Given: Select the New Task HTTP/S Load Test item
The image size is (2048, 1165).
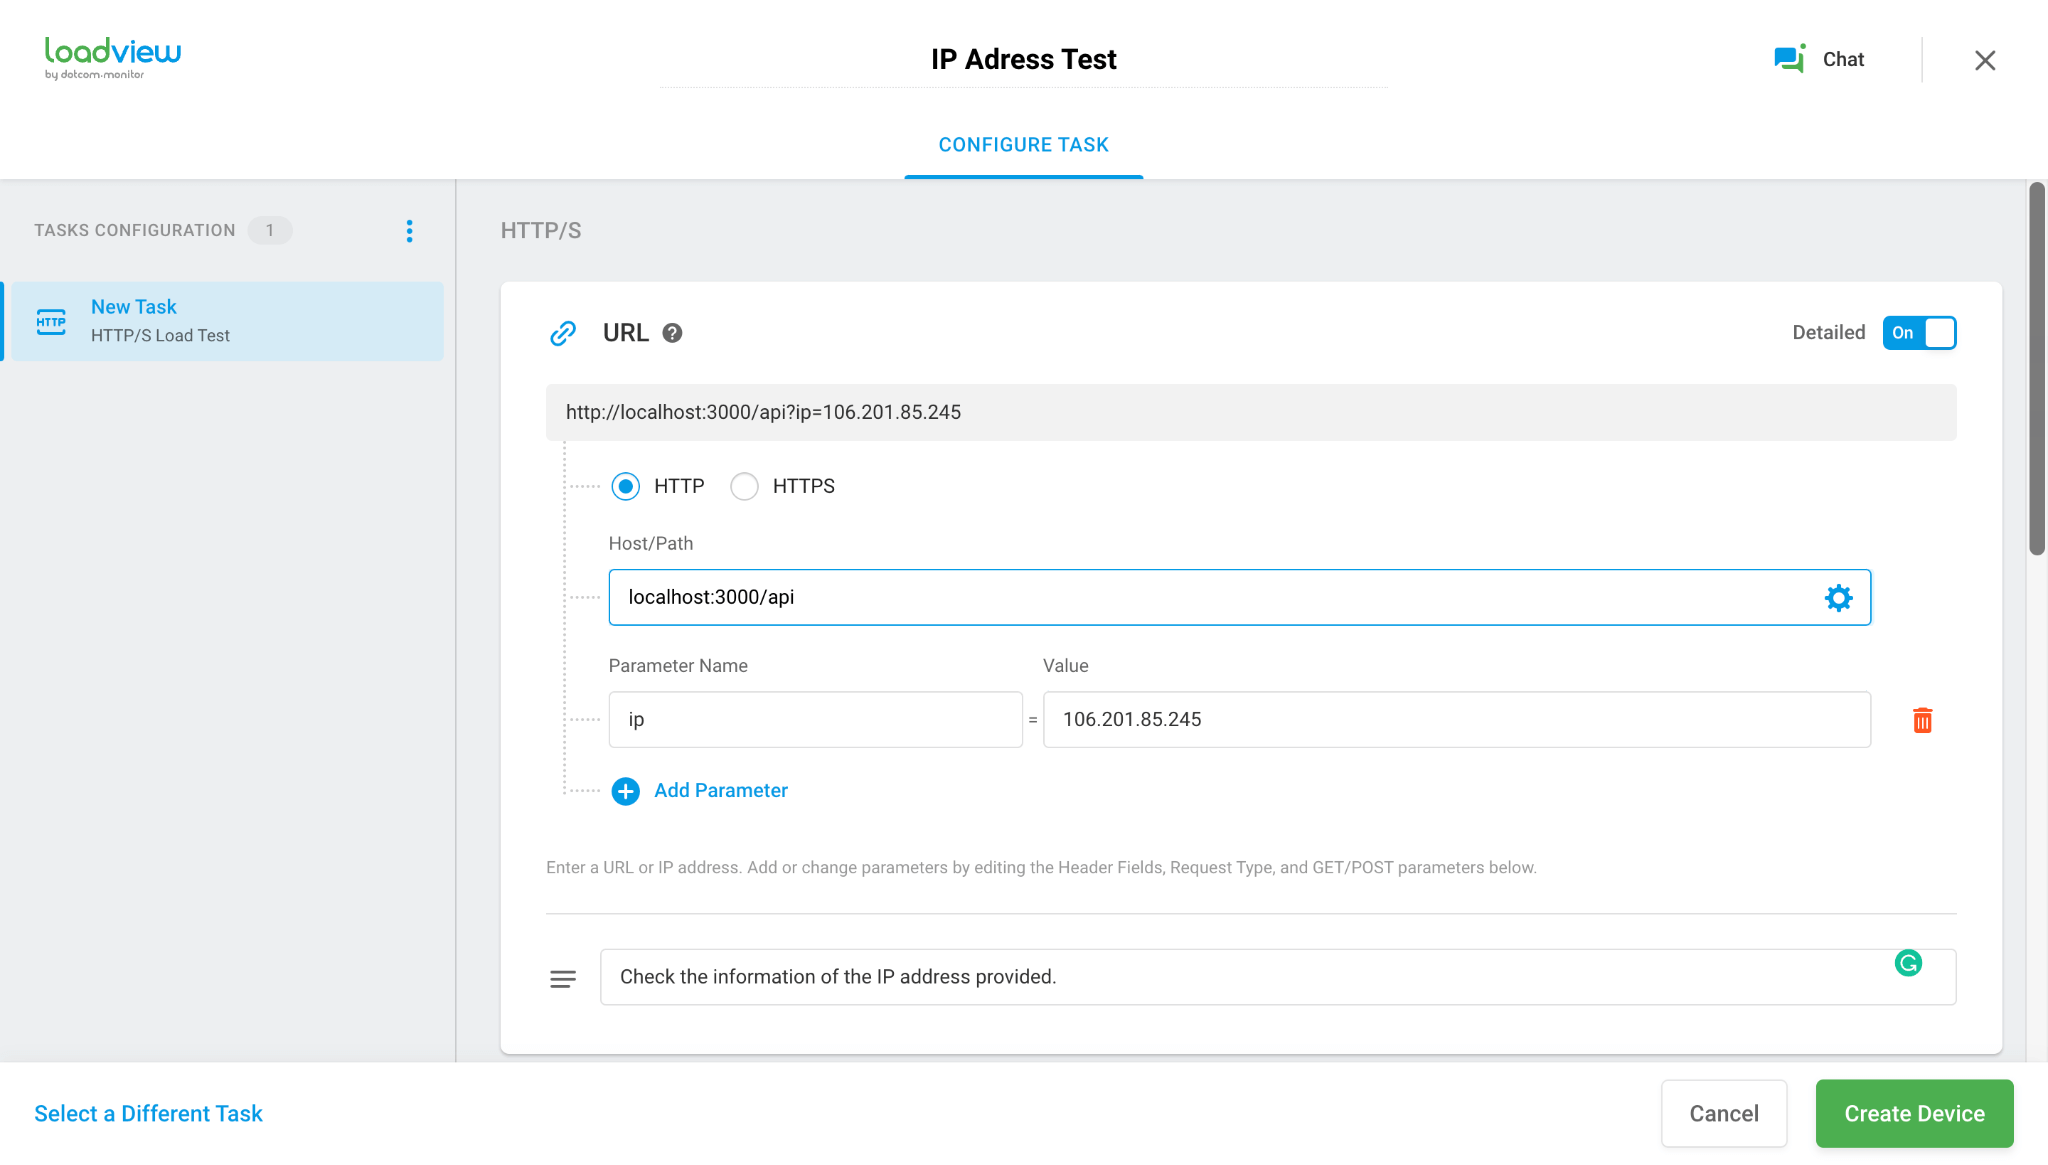Looking at the screenshot, I should tap(225, 319).
